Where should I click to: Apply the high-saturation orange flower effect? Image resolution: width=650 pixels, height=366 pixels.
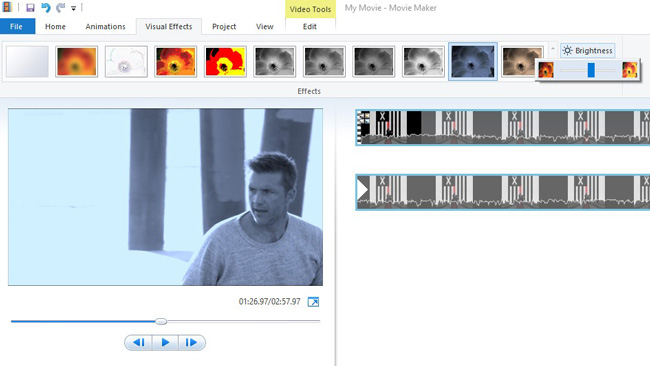click(x=175, y=61)
